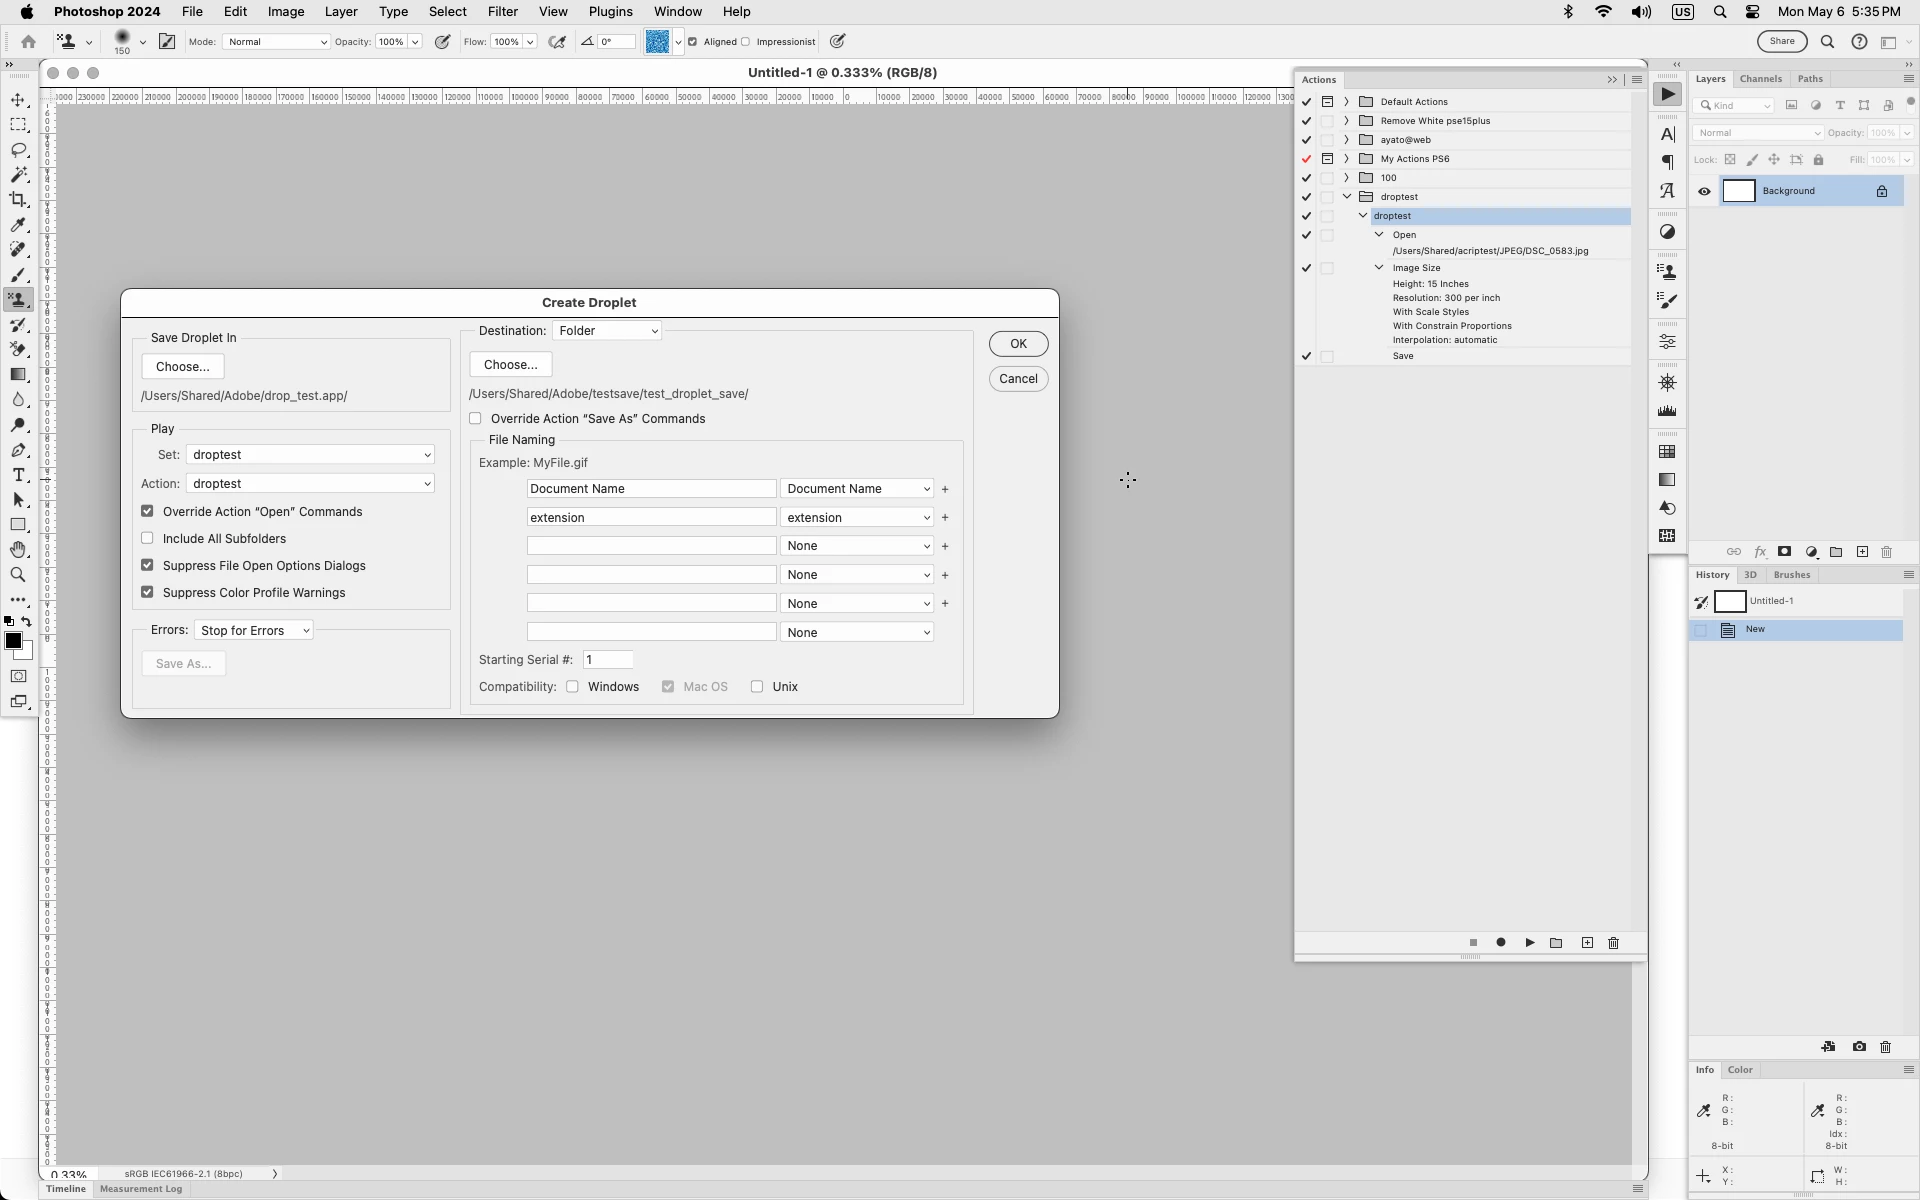Create new snapshot camera icon in History
The width and height of the screenshot is (1920, 1200).
point(1858,1047)
